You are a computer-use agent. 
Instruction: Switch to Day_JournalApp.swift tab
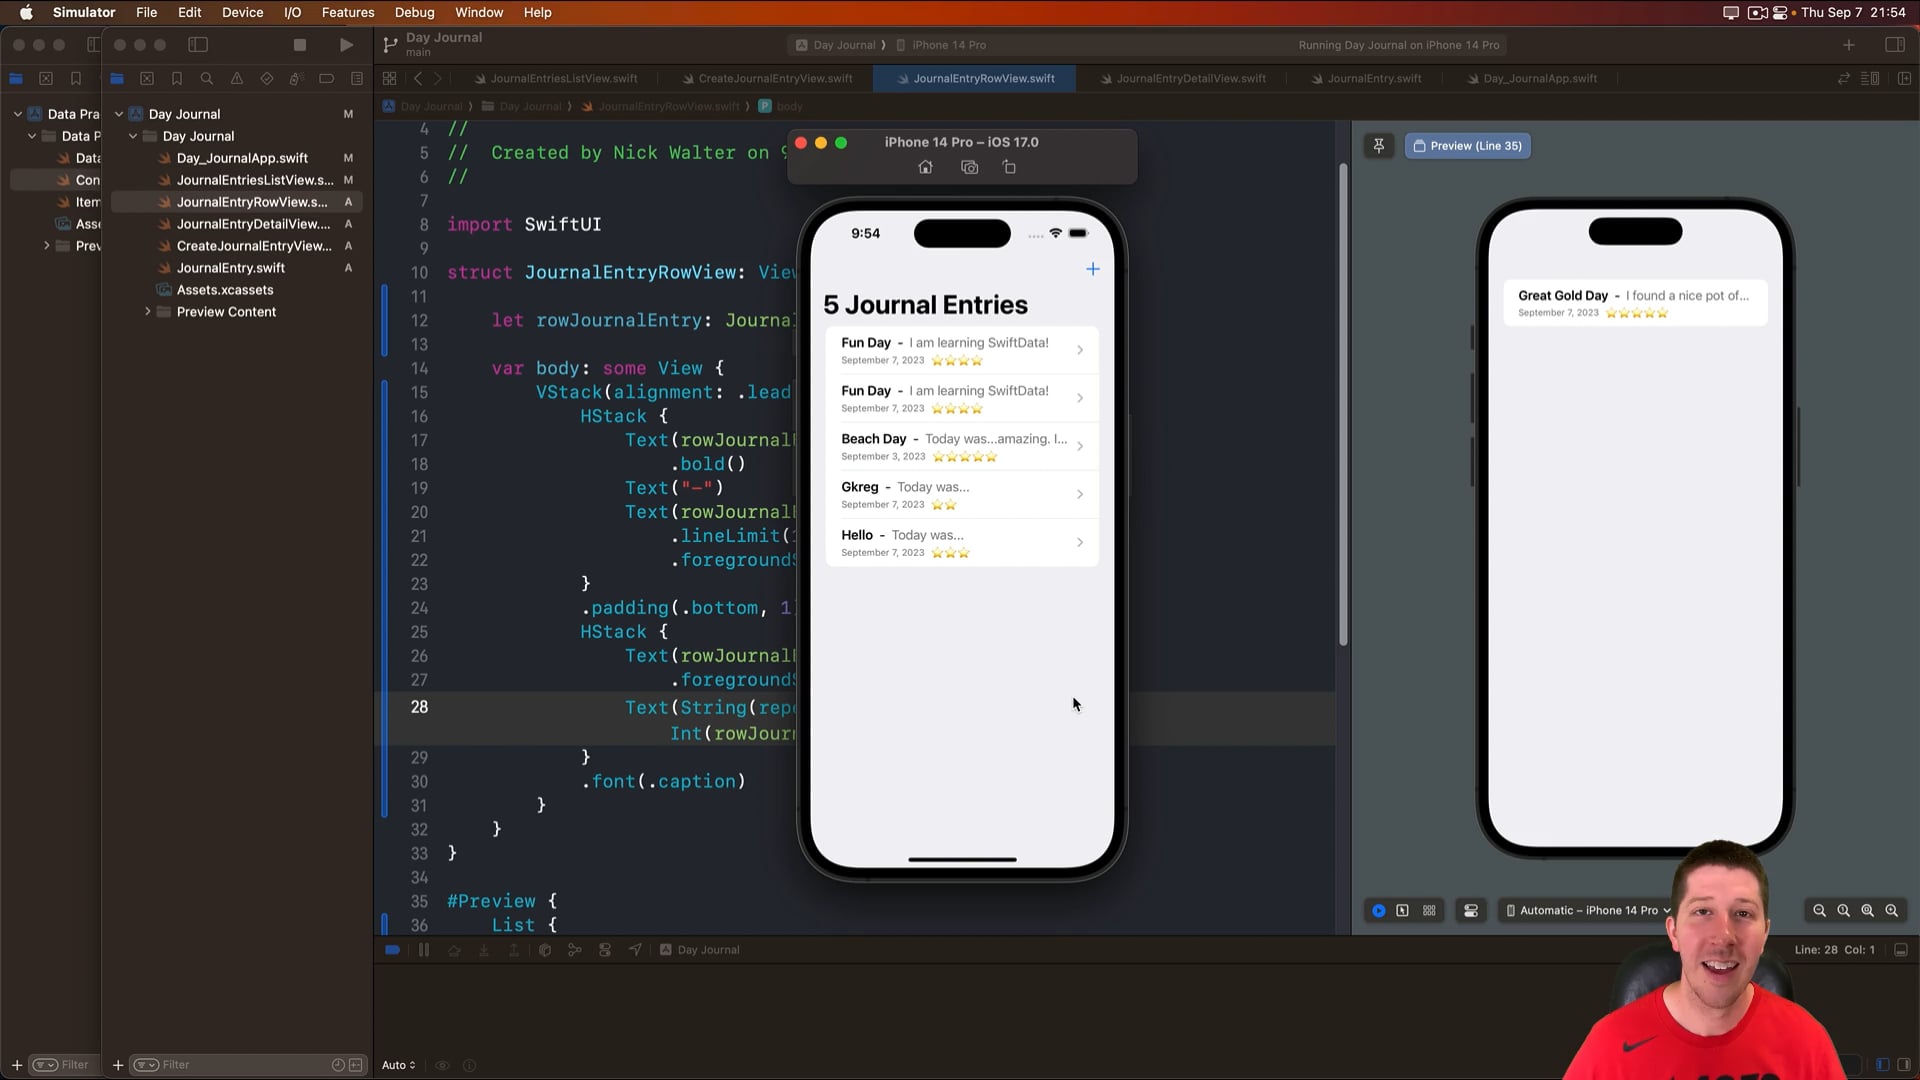coord(1532,79)
